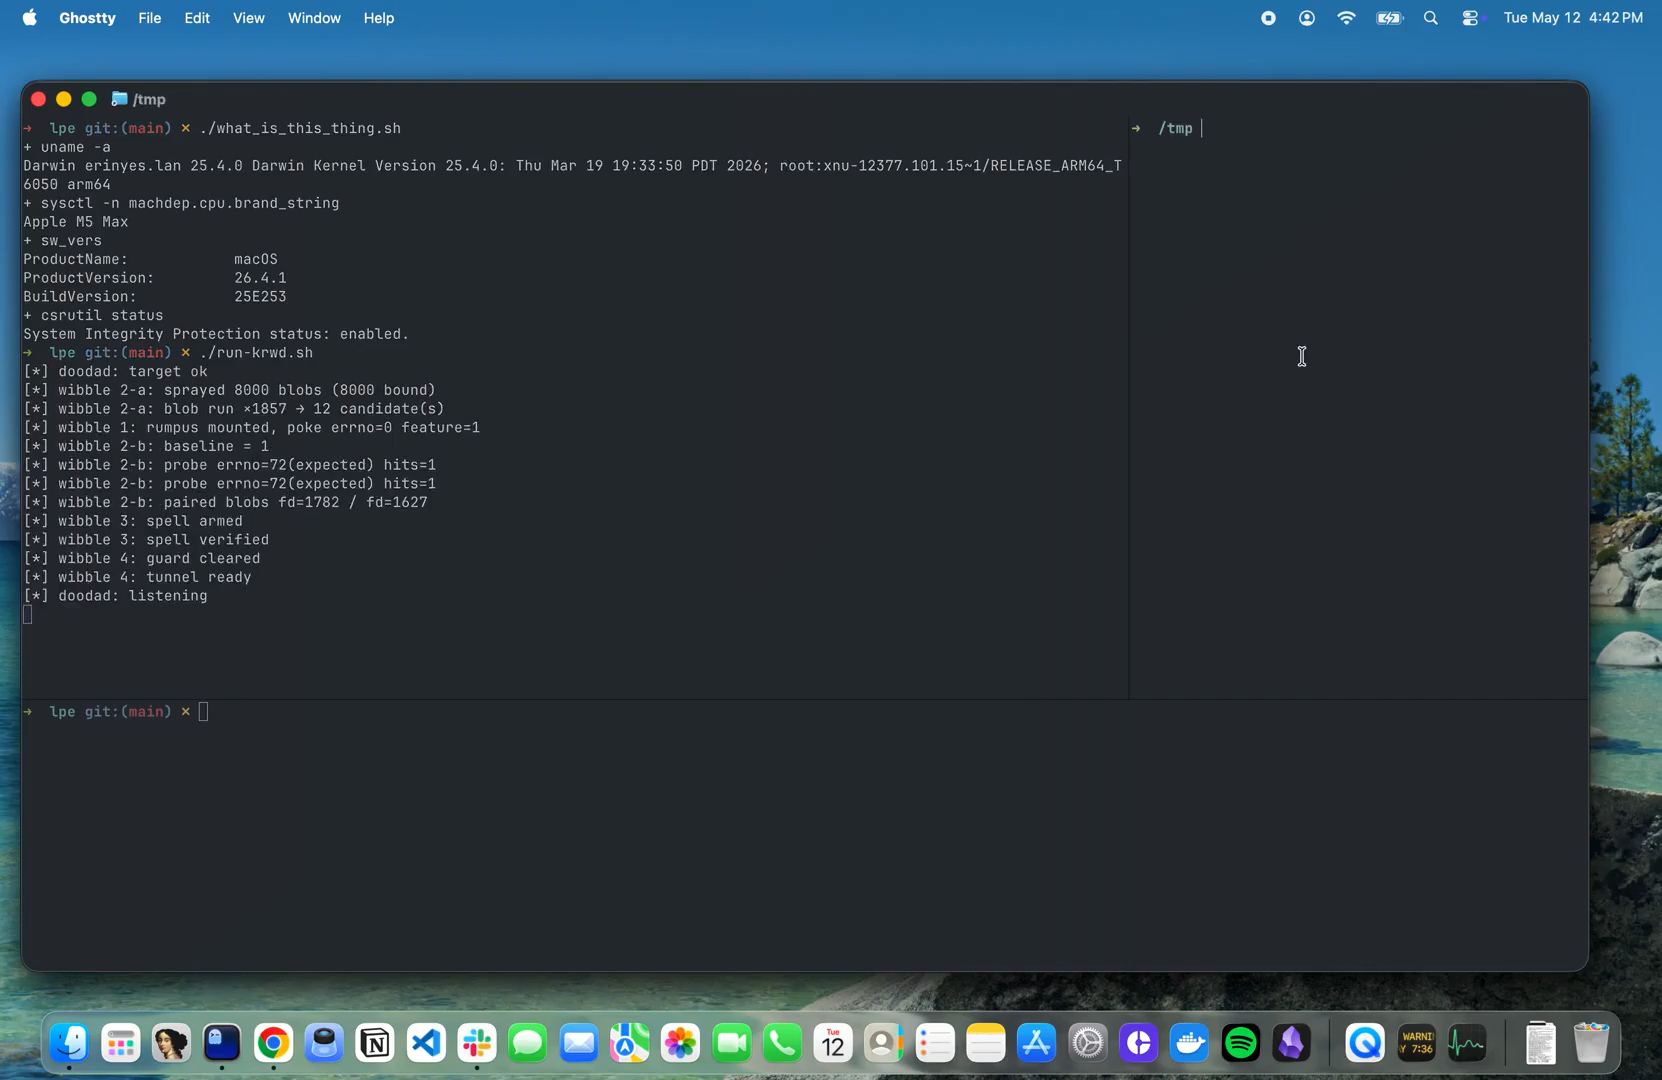Image resolution: width=1662 pixels, height=1080 pixels.
Task: Open the App Store from the dock
Action: pos(1037,1043)
